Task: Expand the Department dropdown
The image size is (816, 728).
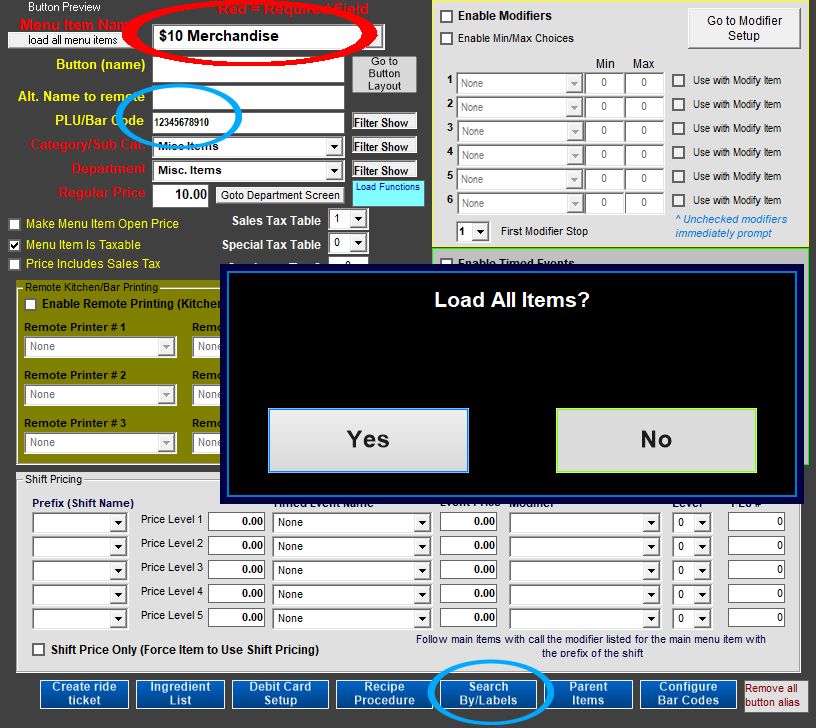Action: 334,171
